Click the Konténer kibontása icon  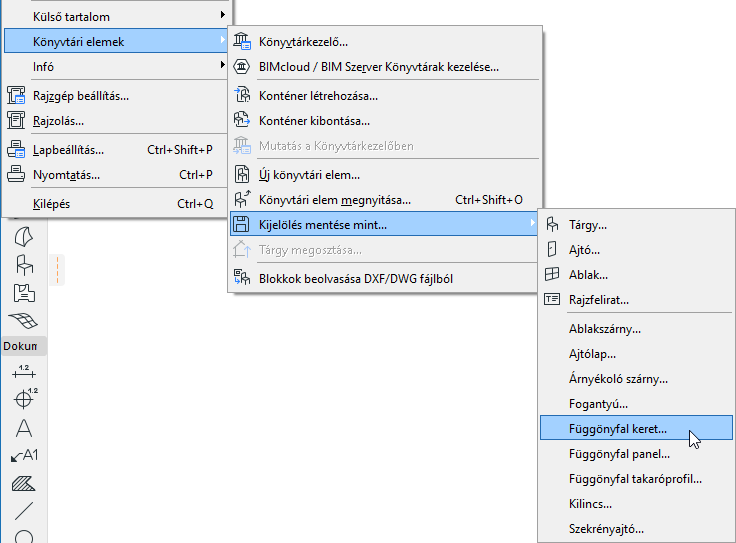[242, 120]
